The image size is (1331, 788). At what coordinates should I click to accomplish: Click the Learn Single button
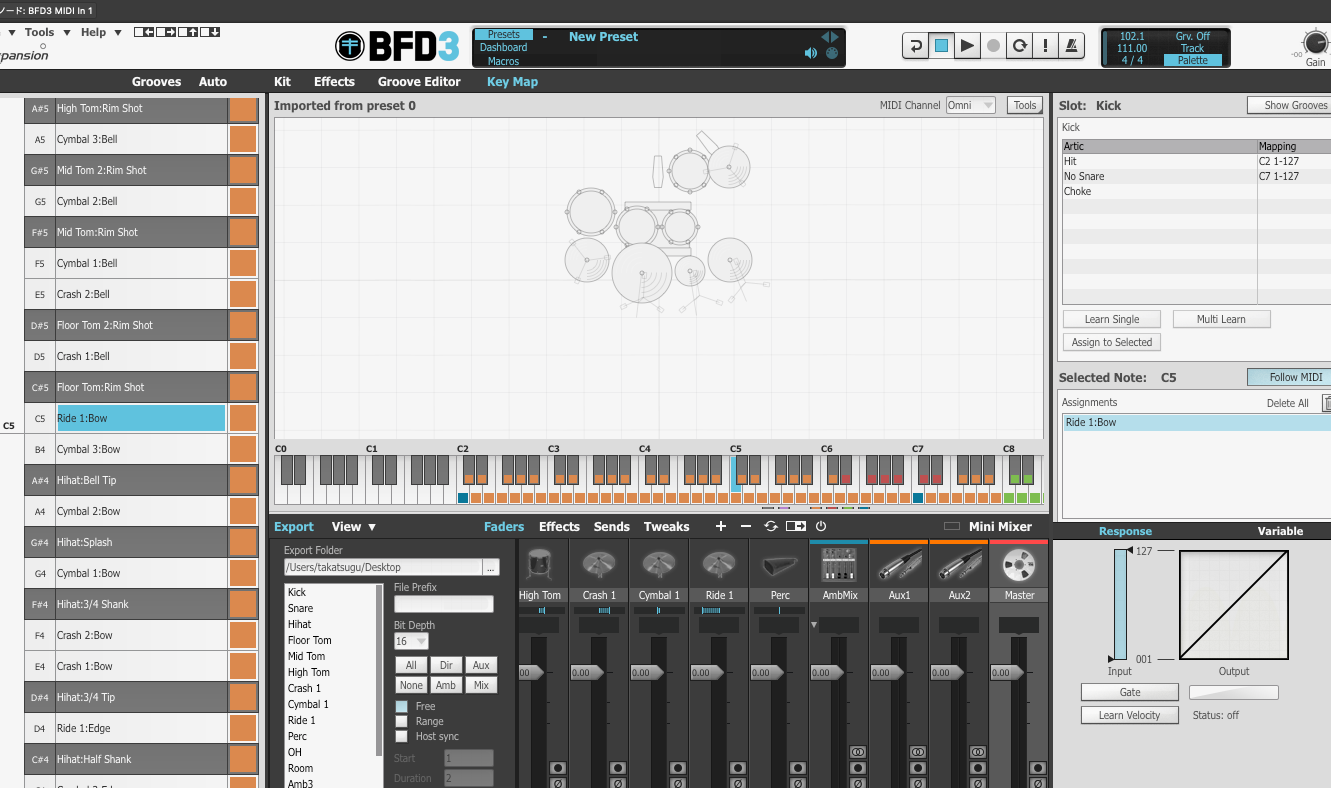click(1112, 319)
